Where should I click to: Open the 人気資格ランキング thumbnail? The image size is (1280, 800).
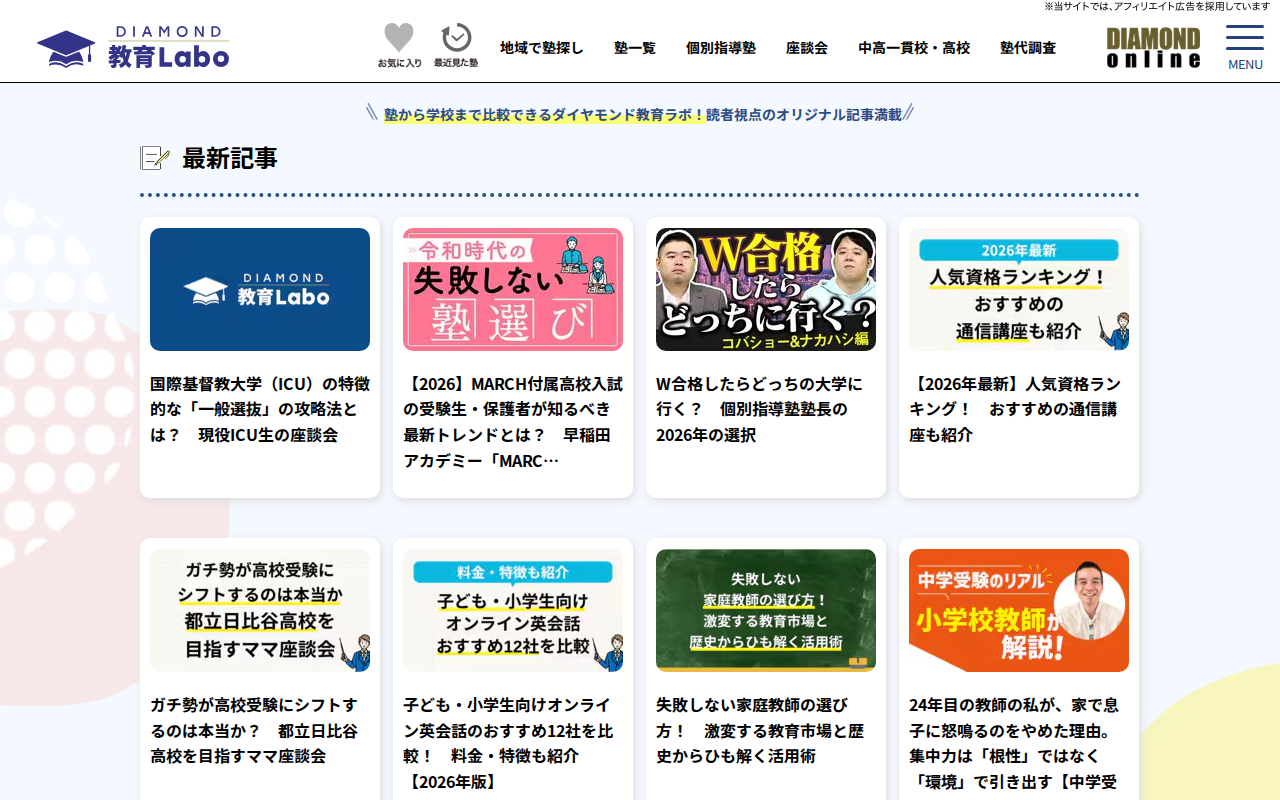click(1019, 289)
